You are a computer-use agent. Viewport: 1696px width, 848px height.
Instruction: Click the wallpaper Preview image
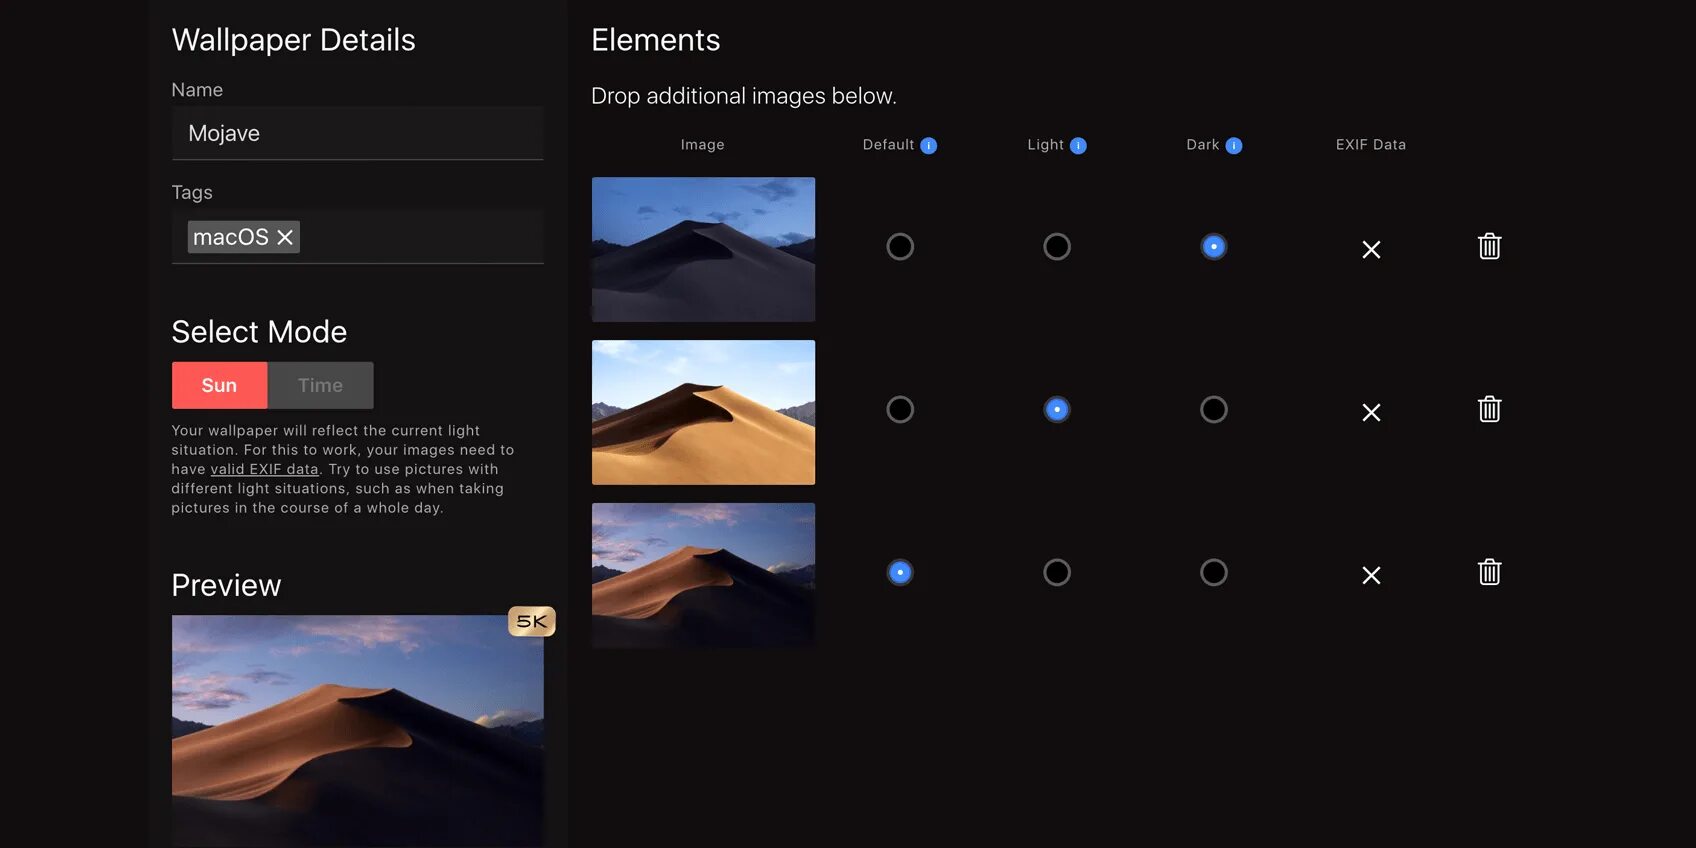[357, 731]
